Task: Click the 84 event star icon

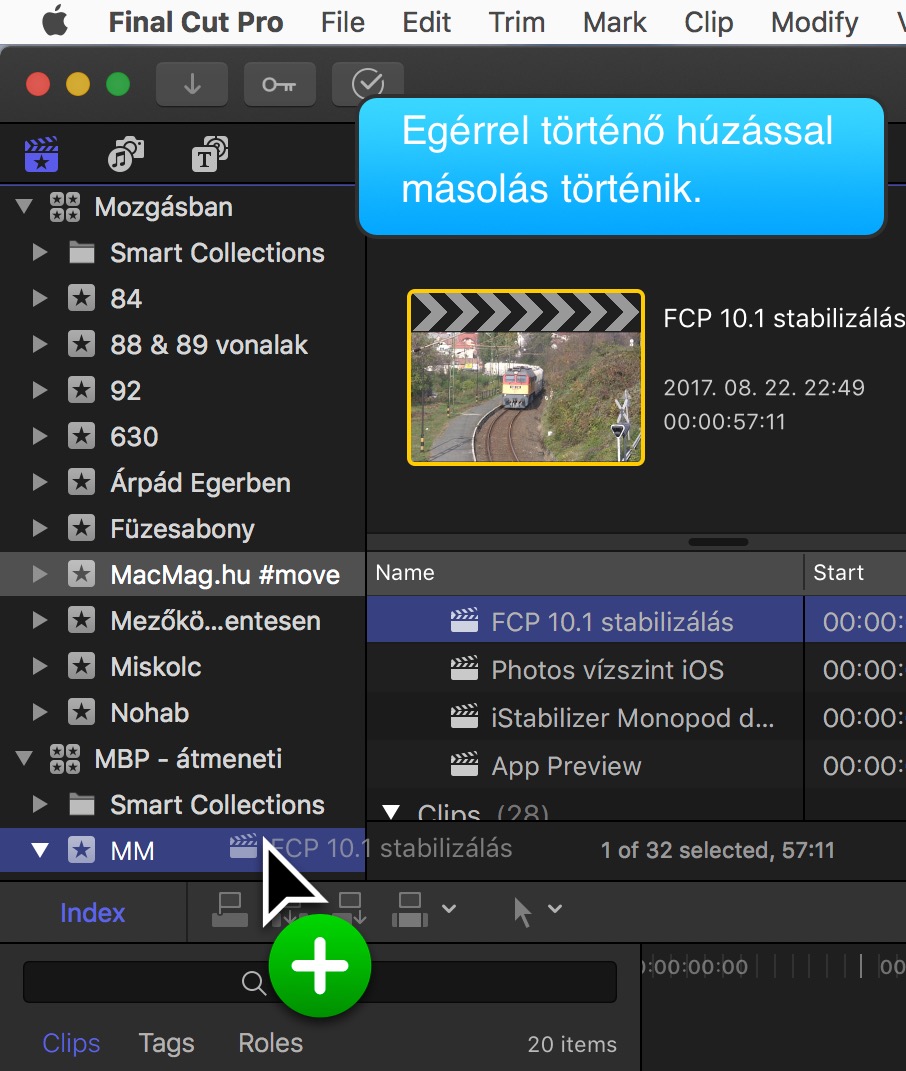Action: (81, 298)
